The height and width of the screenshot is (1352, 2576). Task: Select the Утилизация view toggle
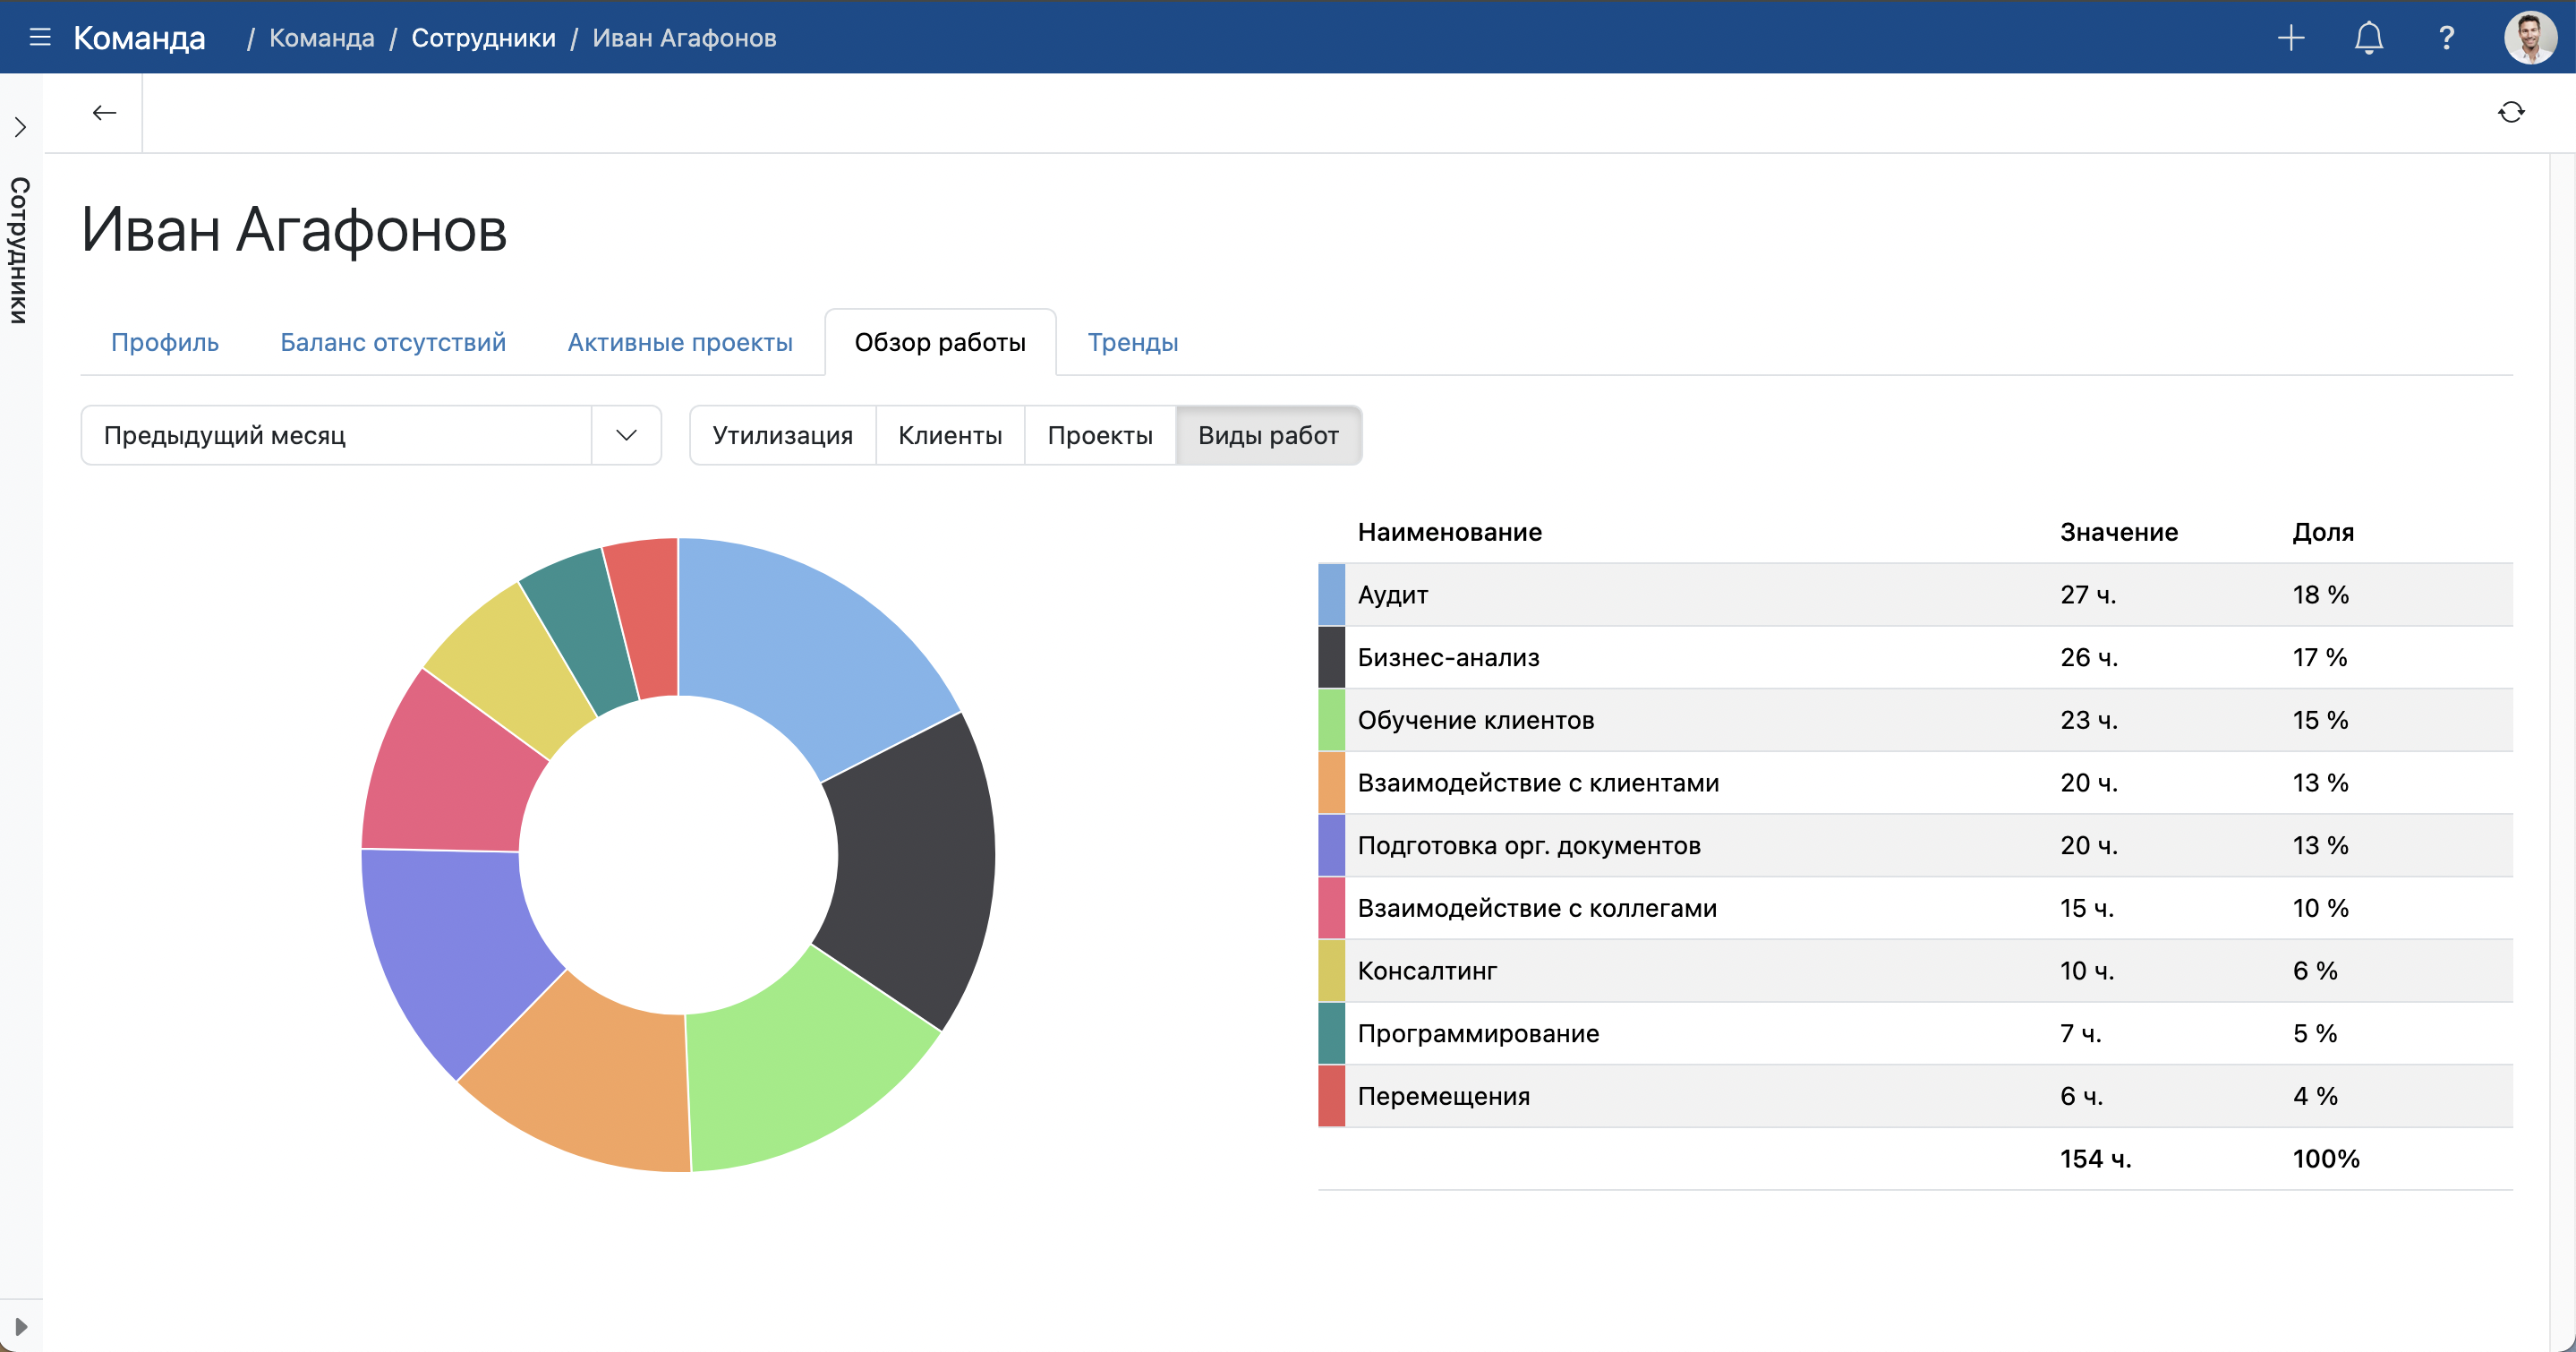pyautogui.click(x=783, y=435)
